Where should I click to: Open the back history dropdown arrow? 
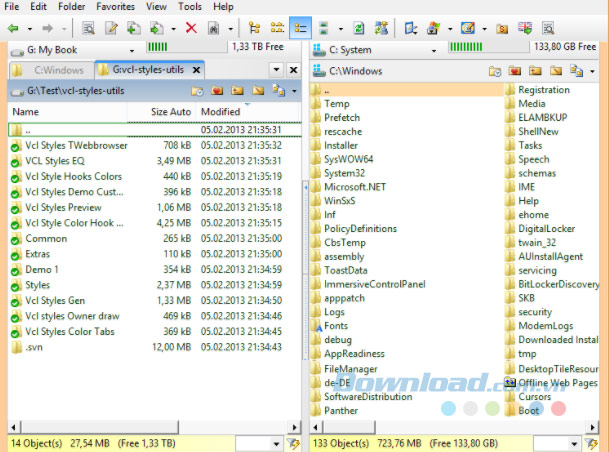coord(30,29)
